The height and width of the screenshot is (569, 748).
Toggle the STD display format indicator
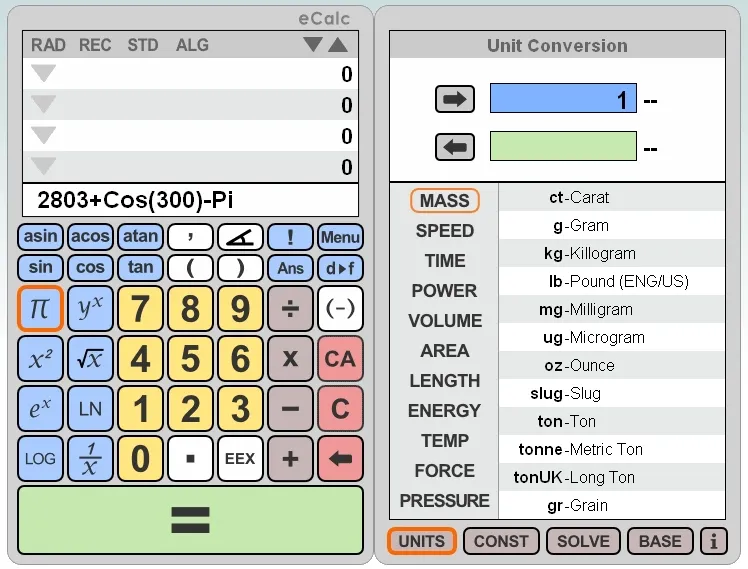coord(143,45)
